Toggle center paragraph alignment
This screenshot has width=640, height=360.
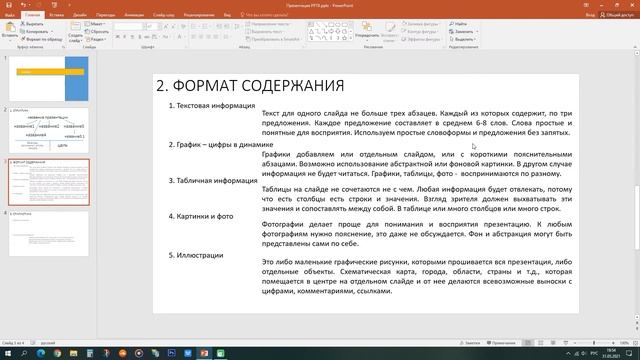[201, 37]
